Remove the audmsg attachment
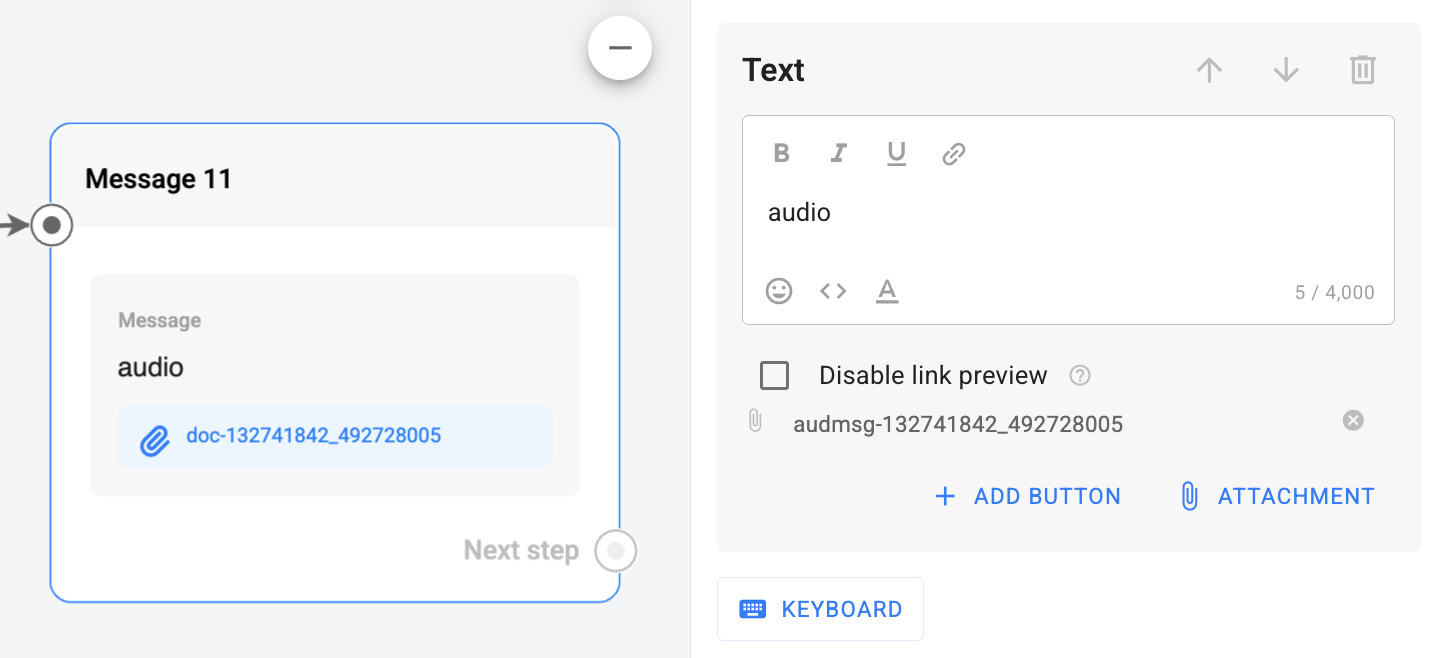The width and height of the screenshot is (1446, 658). (1353, 421)
